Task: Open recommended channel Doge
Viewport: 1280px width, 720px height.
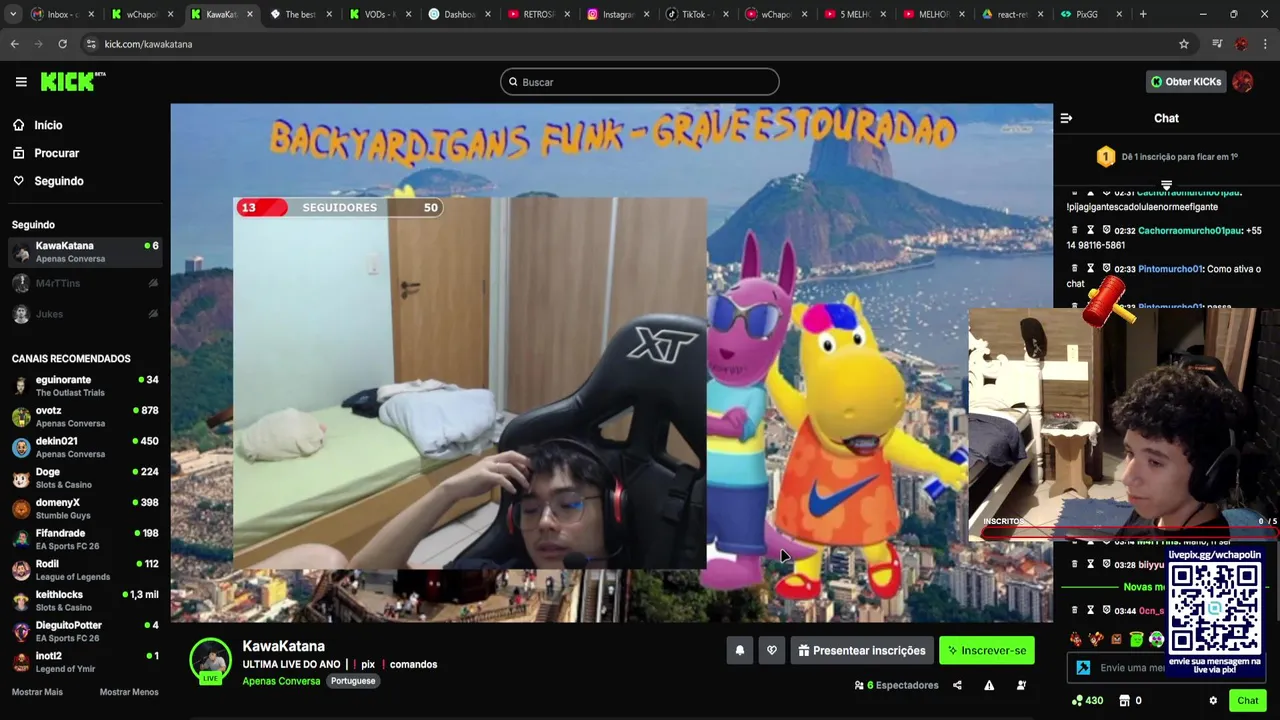Action: tap(85, 478)
